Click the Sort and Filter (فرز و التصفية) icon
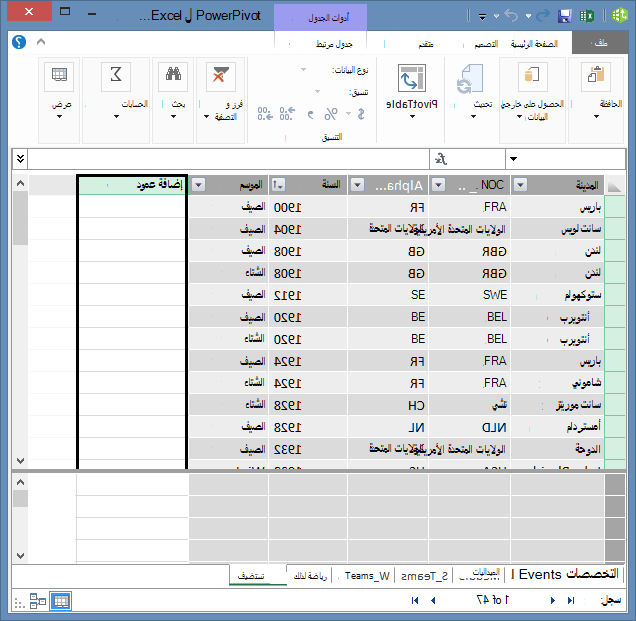The height and width of the screenshot is (621, 636). (x=221, y=77)
